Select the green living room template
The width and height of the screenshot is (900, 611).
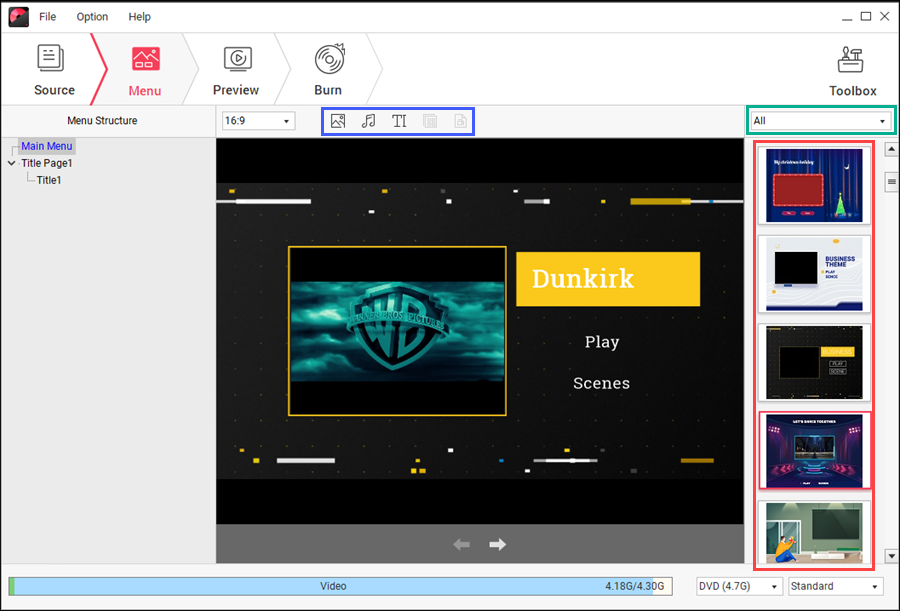[814, 532]
